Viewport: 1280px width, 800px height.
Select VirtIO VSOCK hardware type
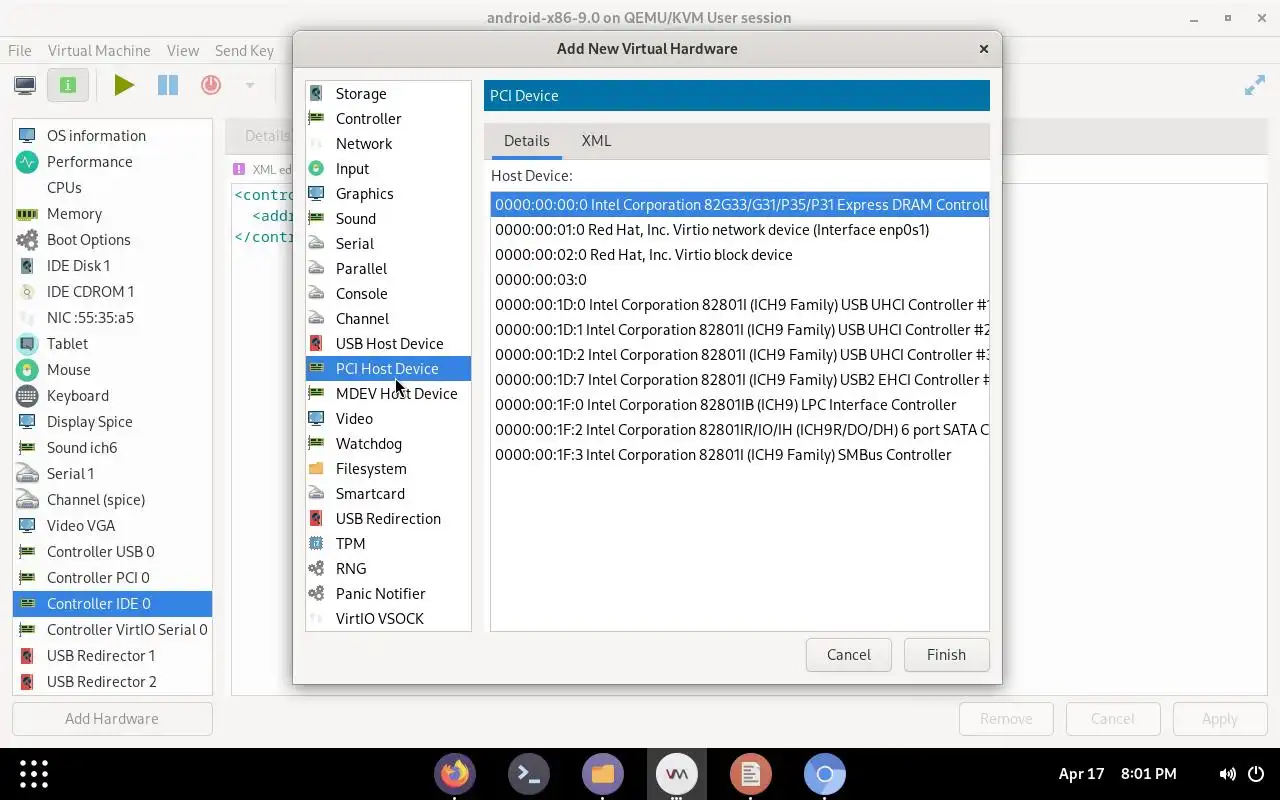(x=388, y=618)
